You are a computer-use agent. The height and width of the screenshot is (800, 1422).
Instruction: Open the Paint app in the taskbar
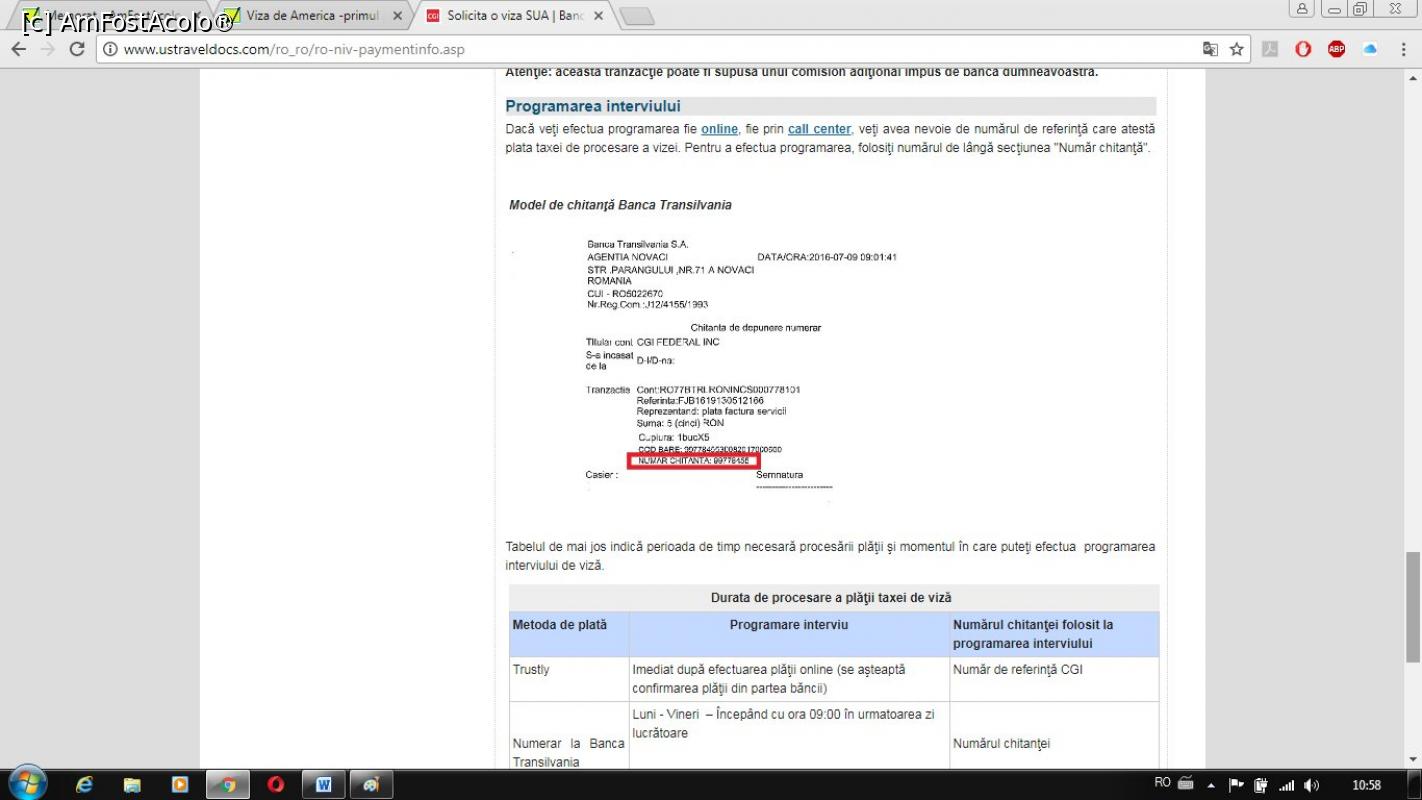[x=372, y=784]
